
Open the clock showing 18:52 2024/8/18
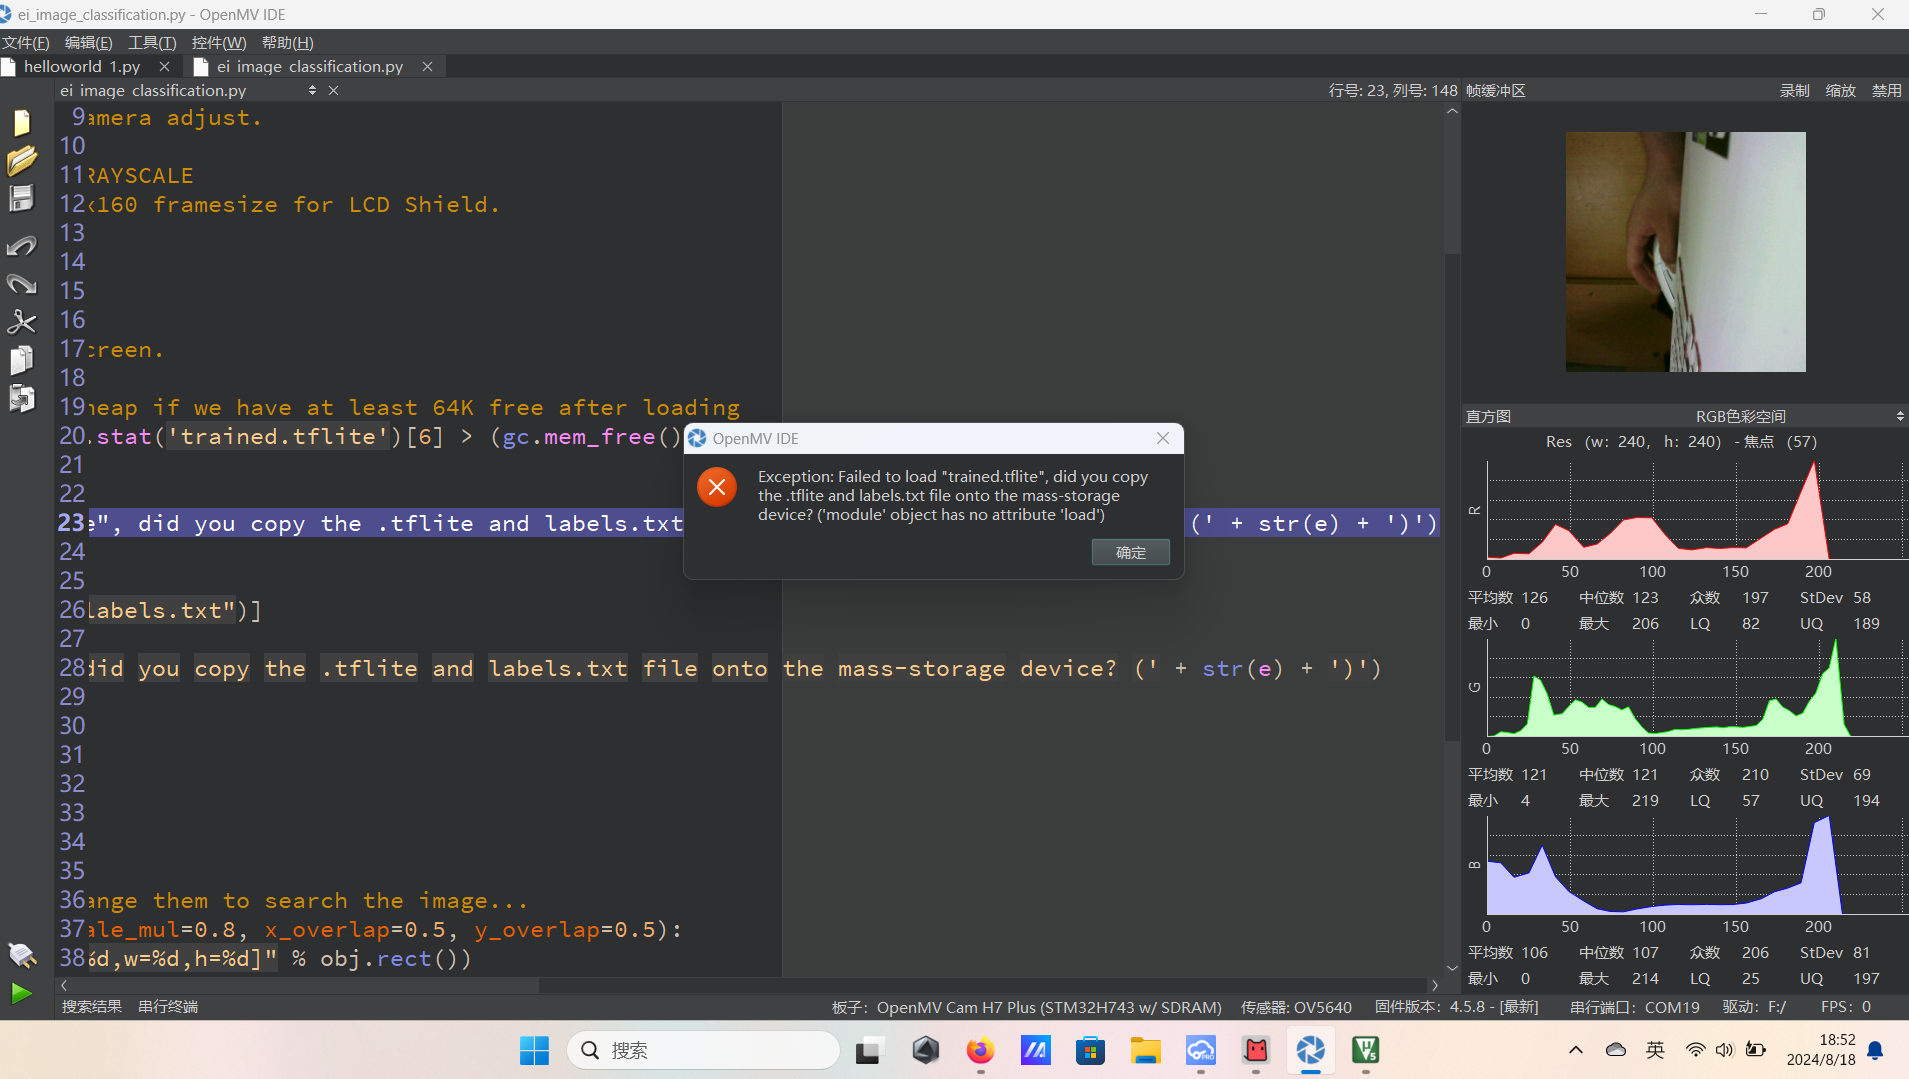[1821, 1050]
